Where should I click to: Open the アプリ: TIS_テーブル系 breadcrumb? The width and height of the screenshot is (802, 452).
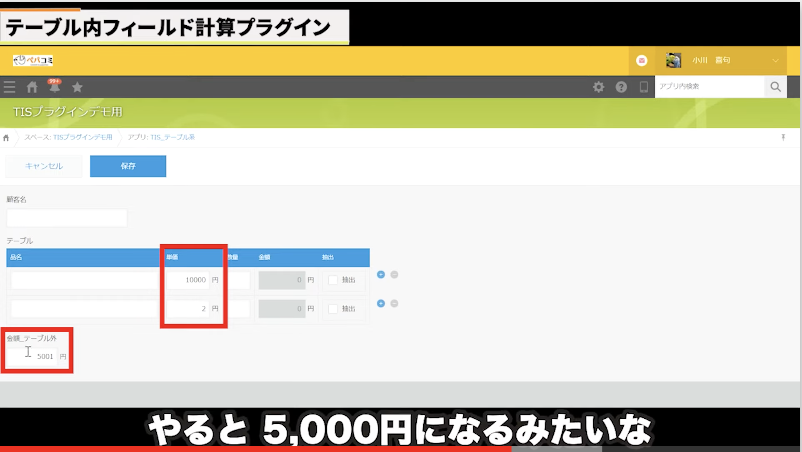(161, 136)
